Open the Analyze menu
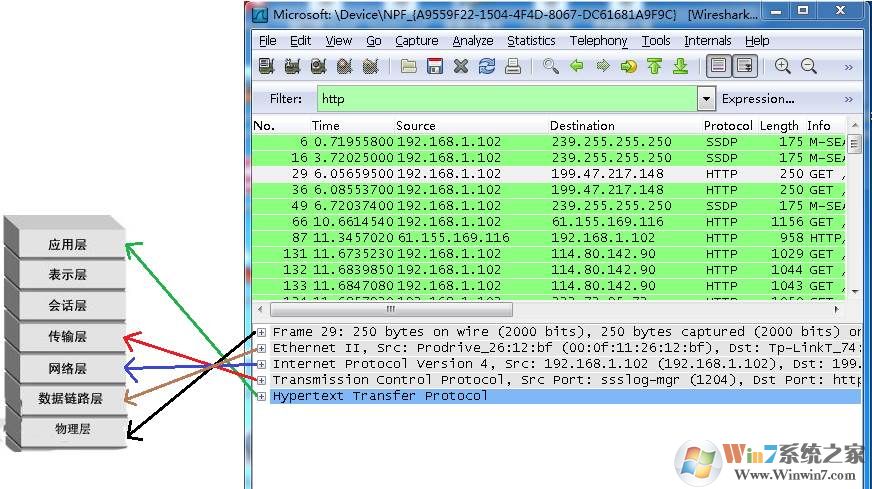The width and height of the screenshot is (872, 489). pyautogui.click(x=473, y=41)
